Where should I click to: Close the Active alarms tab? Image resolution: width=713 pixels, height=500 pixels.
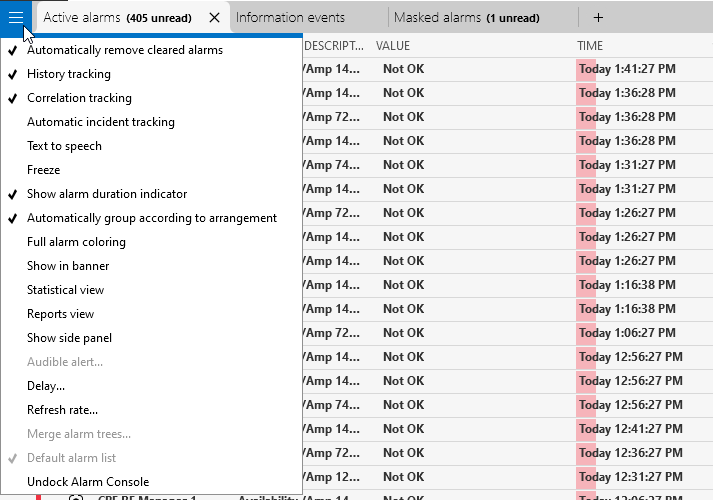tap(214, 18)
